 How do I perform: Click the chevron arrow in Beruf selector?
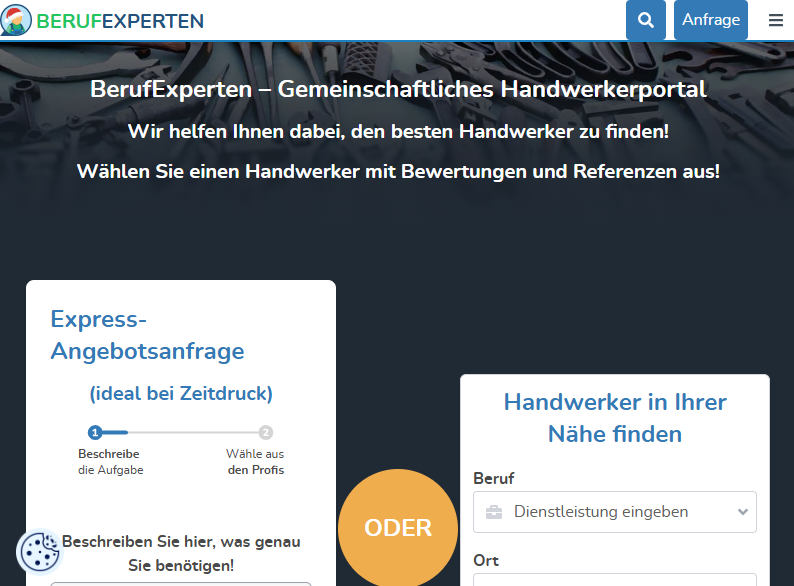(x=742, y=512)
